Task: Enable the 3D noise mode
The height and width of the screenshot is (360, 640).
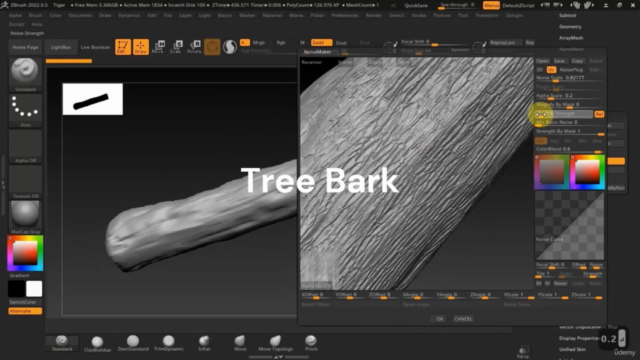Action: 540,70
